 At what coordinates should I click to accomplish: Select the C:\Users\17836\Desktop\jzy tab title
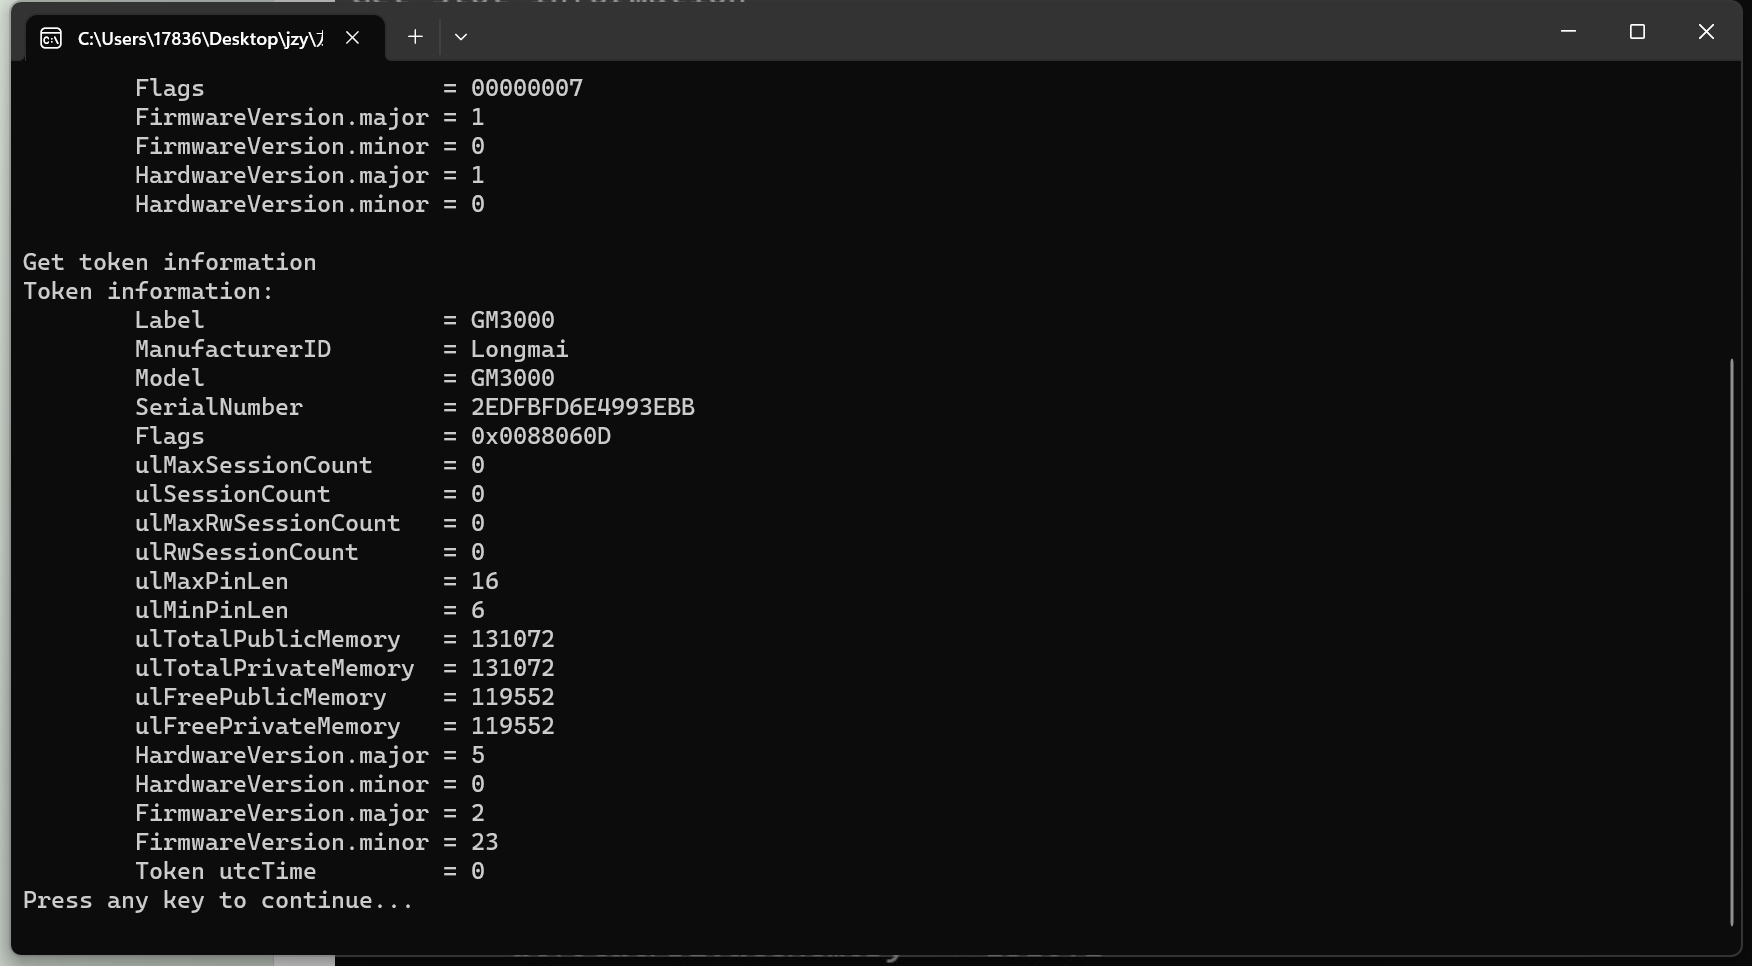[x=200, y=38]
